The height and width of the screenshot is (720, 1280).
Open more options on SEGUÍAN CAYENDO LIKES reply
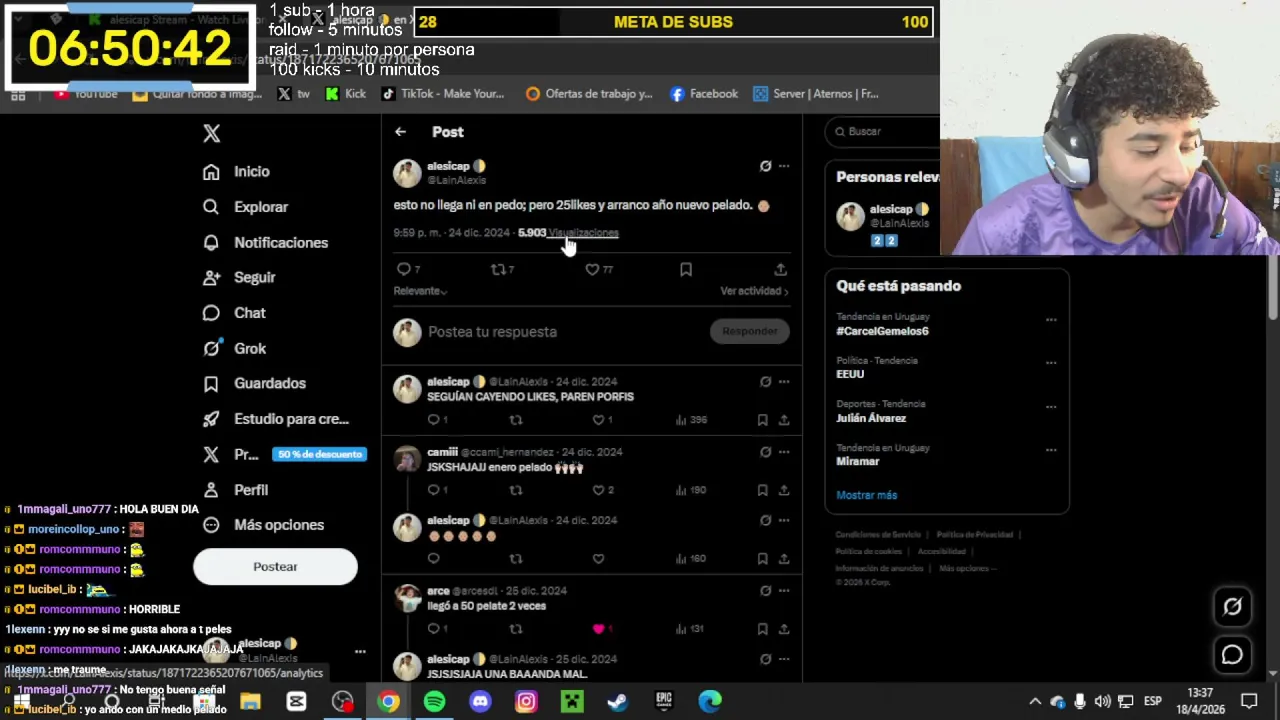784,381
